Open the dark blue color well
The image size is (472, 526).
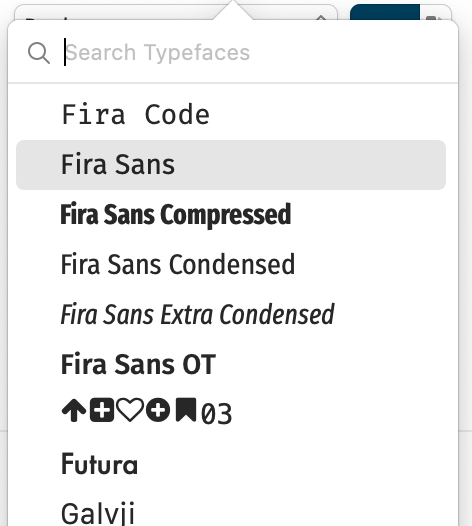tap(385, 13)
